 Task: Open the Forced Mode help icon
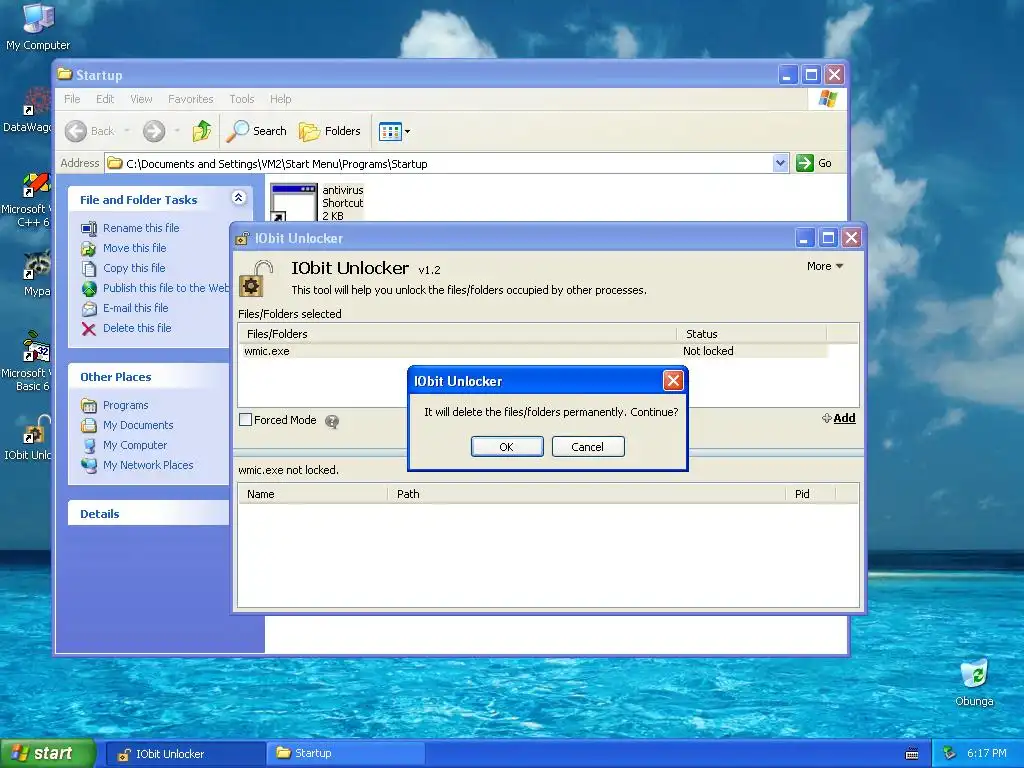[x=332, y=421]
